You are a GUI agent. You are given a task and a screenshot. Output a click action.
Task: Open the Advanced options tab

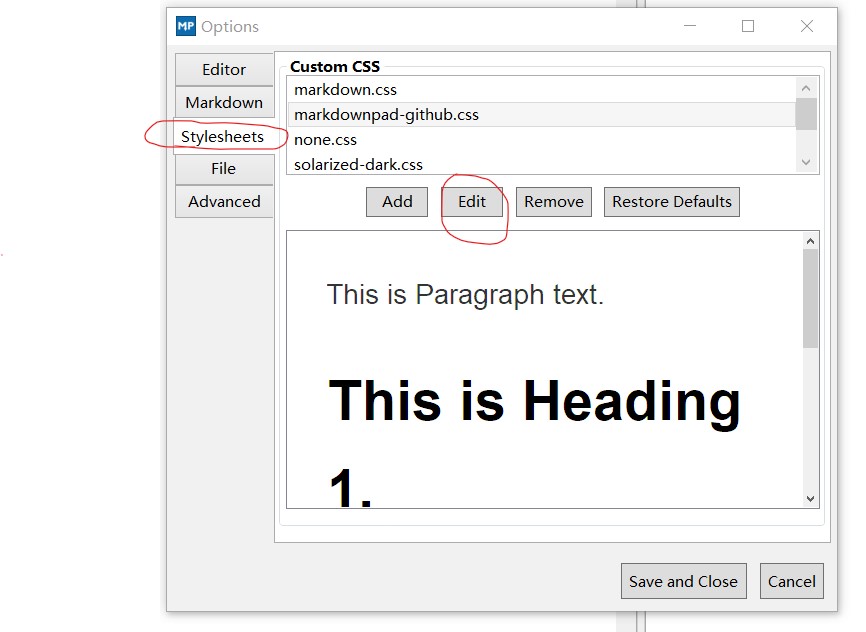(223, 201)
